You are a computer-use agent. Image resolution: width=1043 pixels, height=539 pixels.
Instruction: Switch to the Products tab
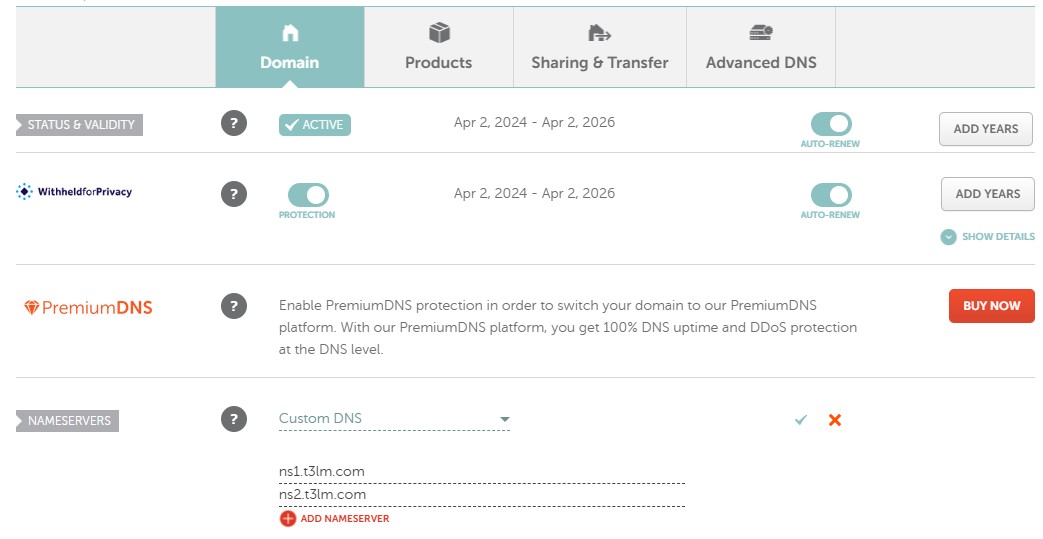click(438, 47)
